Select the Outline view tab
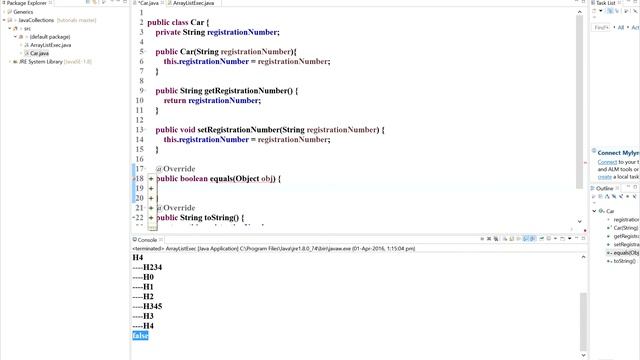640x360 pixels. [604, 188]
